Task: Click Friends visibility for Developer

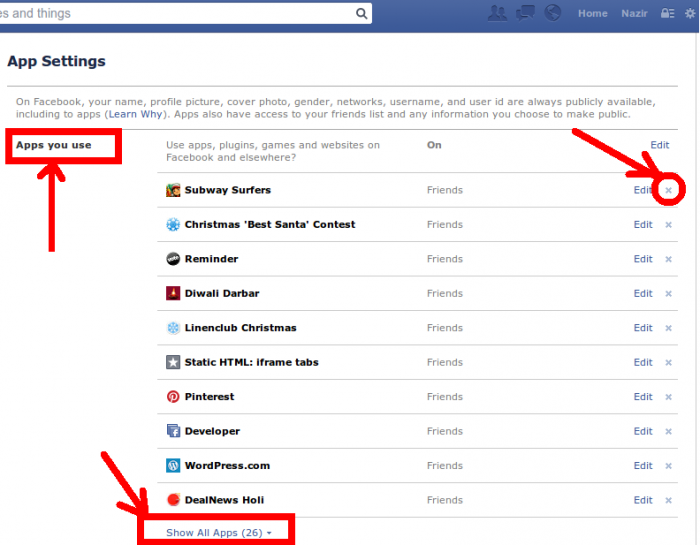Action: [x=445, y=431]
